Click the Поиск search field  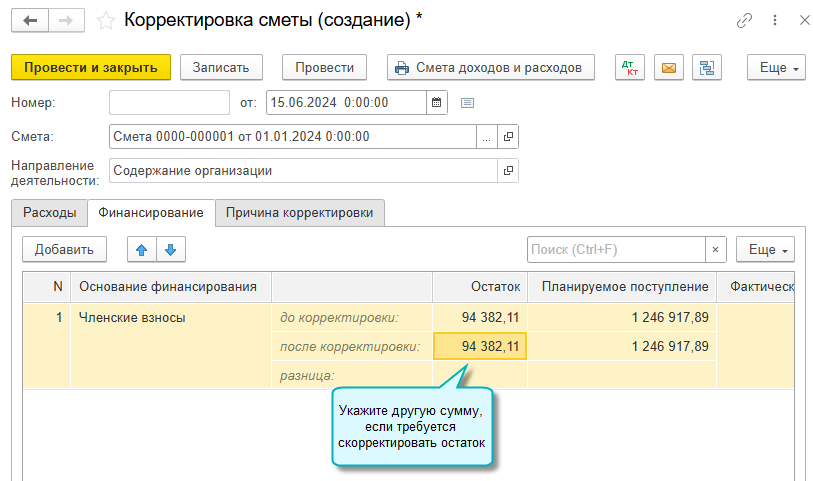[x=616, y=250]
